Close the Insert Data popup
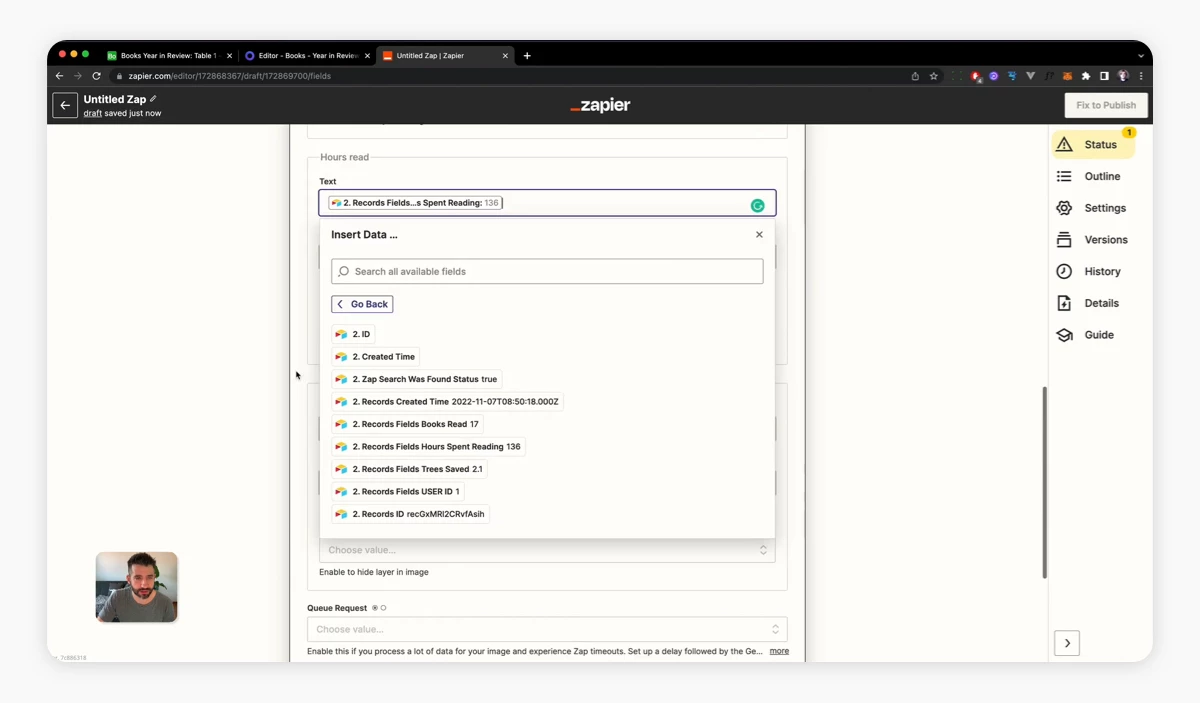 point(759,235)
